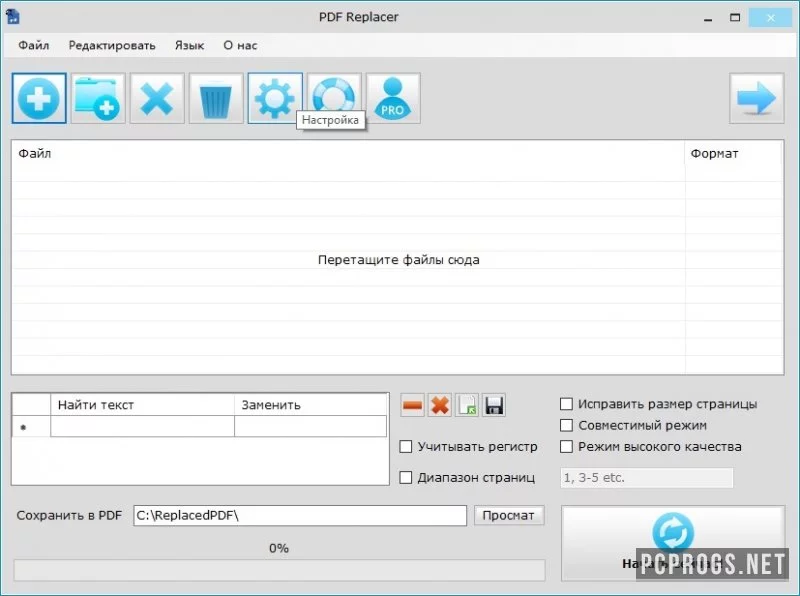Toggle Диапазон страниц checkbox

pyautogui.click(x=406, y=478)
